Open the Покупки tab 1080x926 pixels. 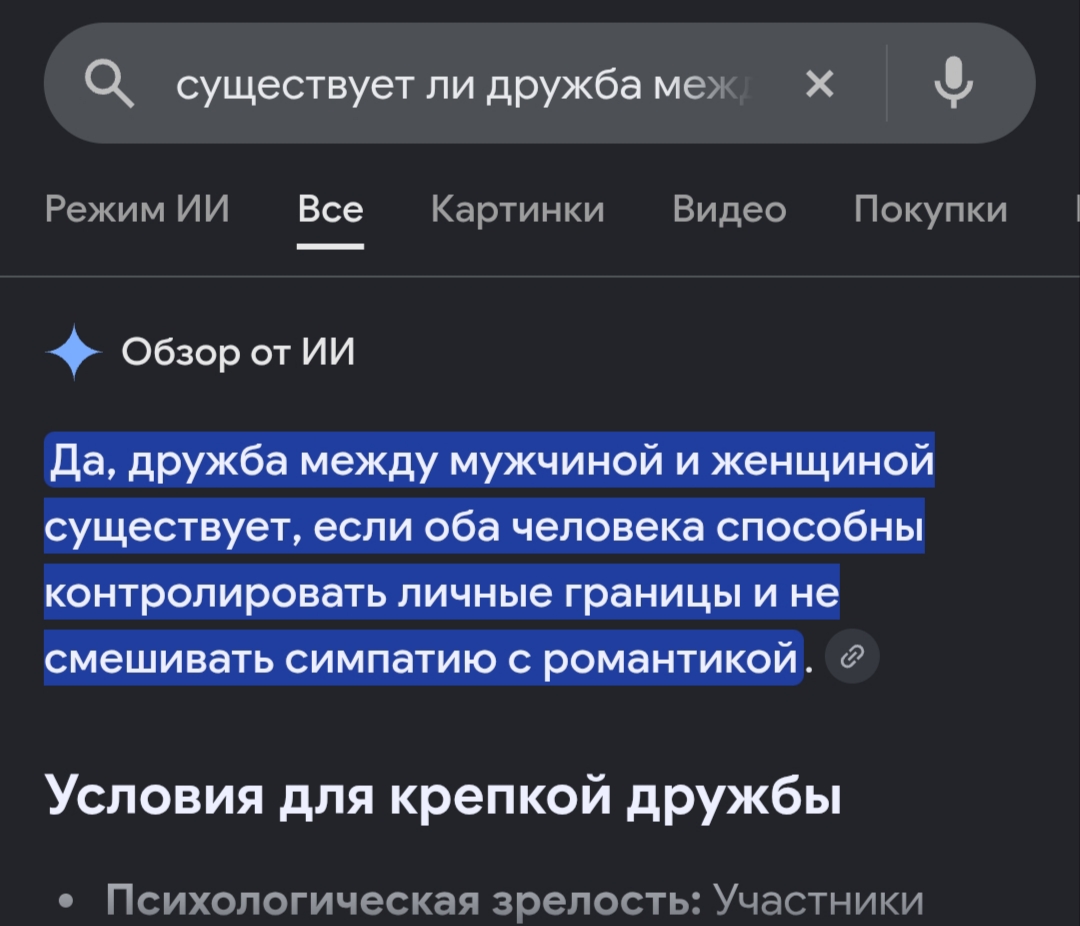coord(931,209)
